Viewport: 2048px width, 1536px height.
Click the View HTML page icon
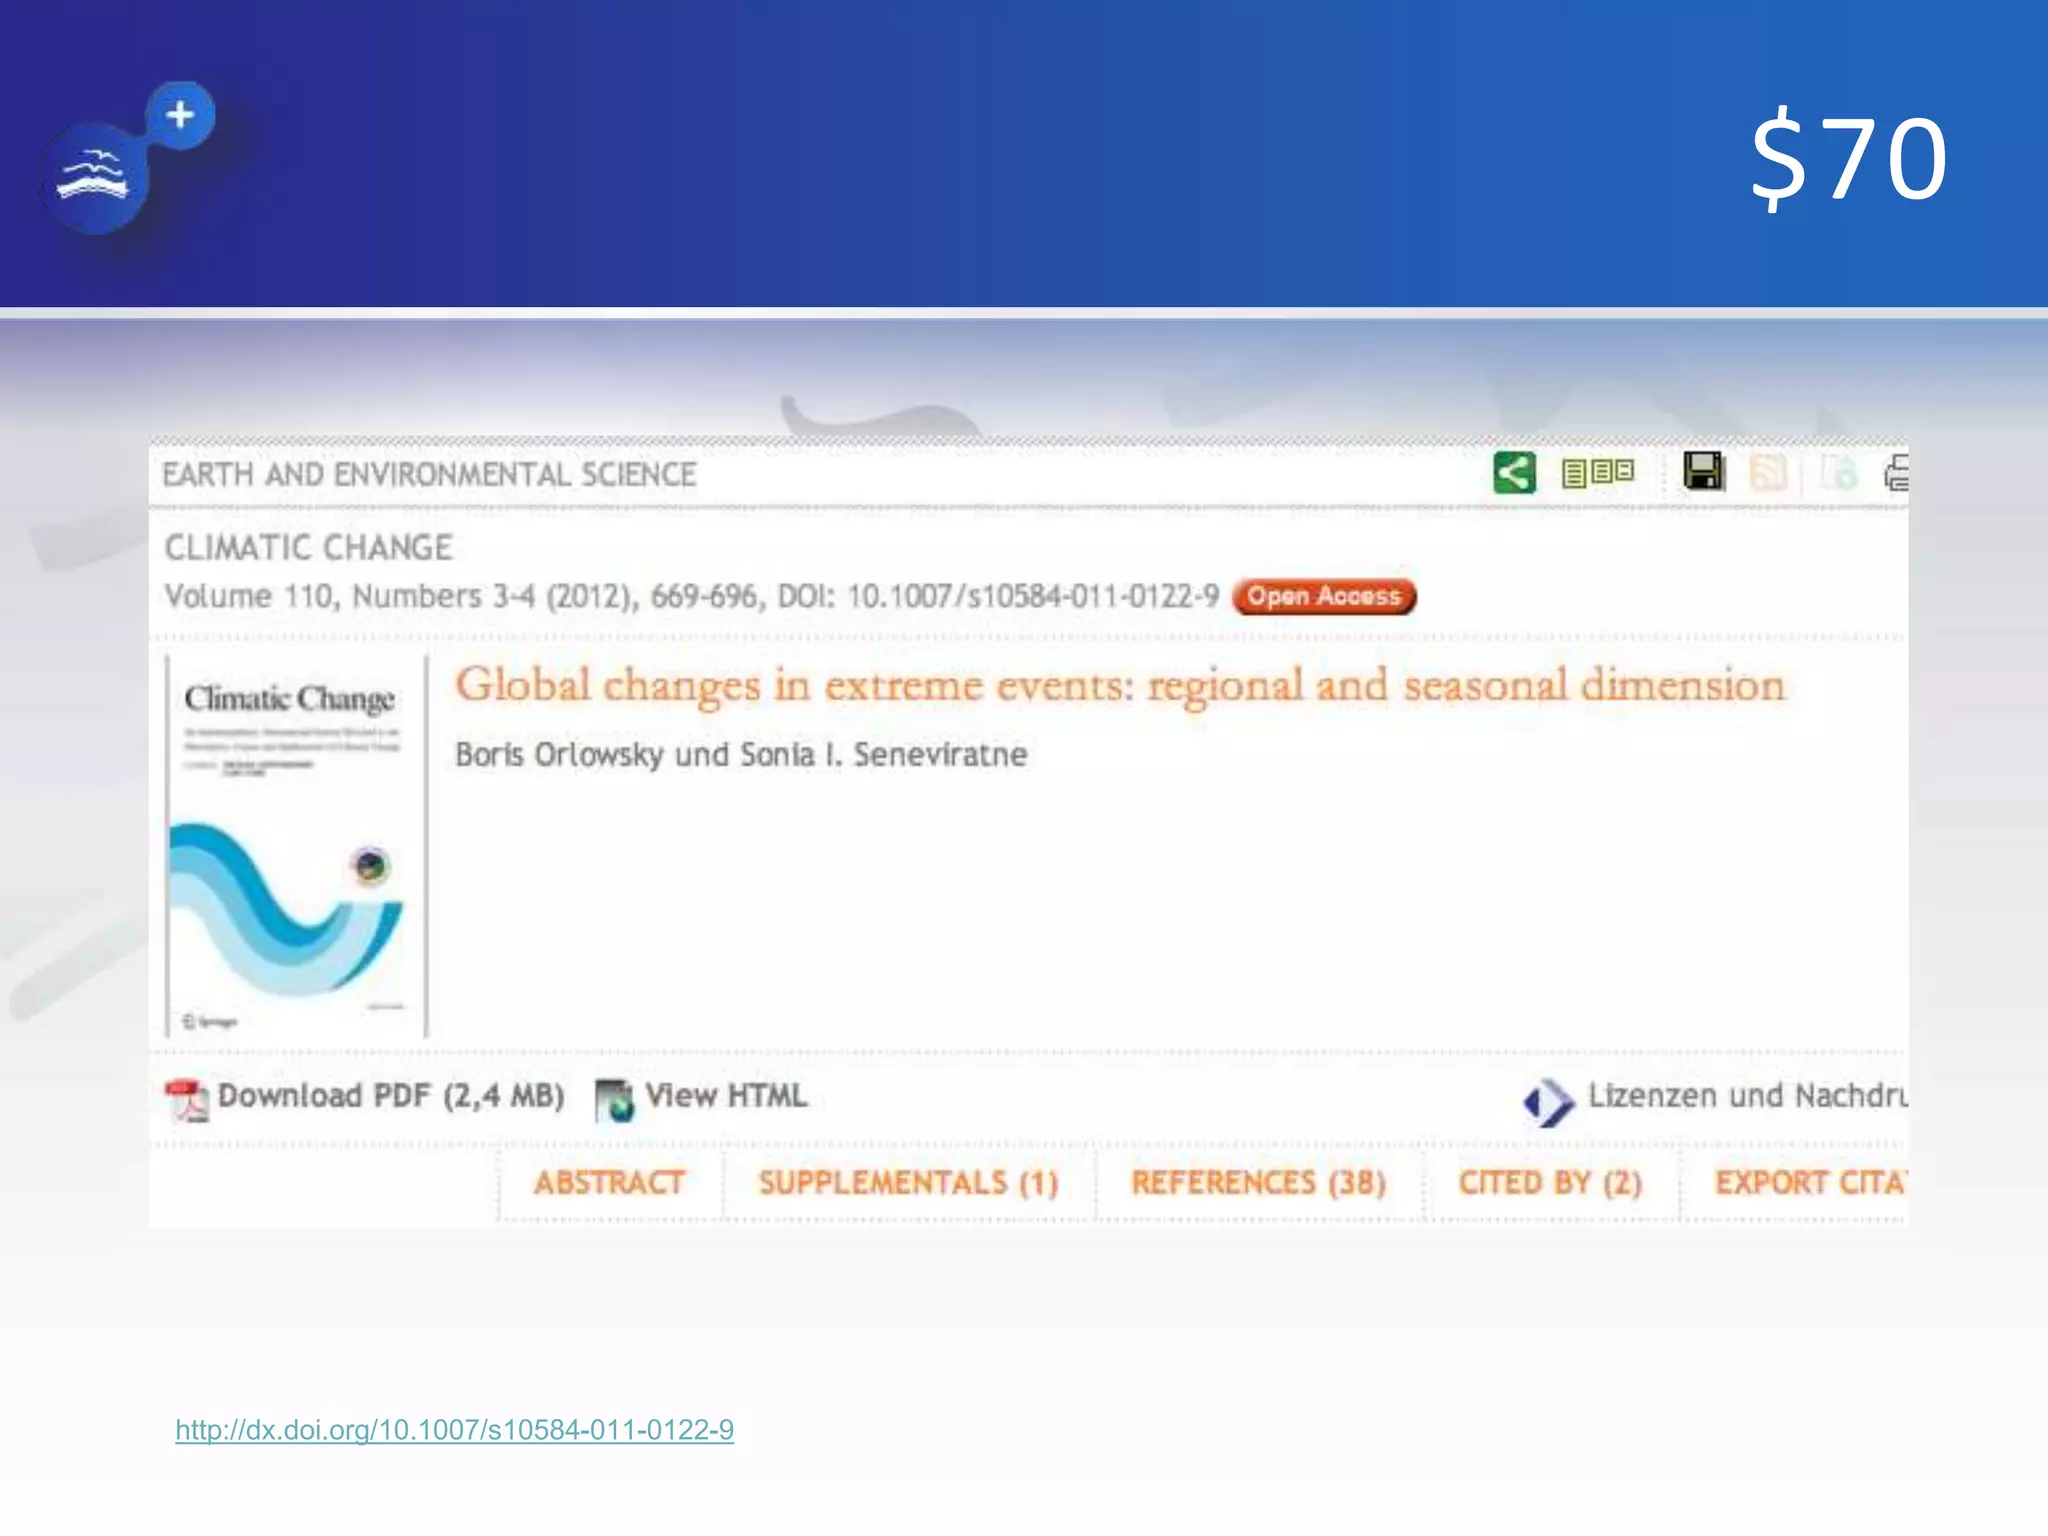tap(614, 1100)
